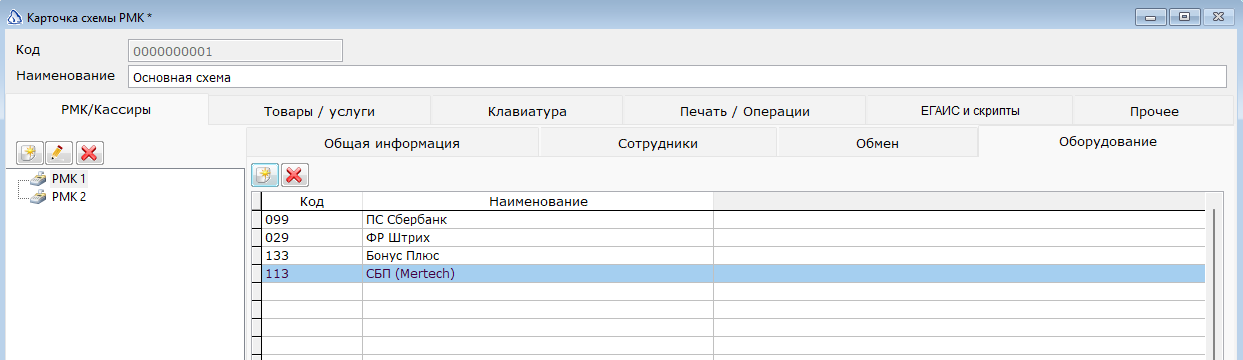Viewport: 1243px width, 360px height.
Task: Open the Прочее tab
Action: tap(1153, 111)
